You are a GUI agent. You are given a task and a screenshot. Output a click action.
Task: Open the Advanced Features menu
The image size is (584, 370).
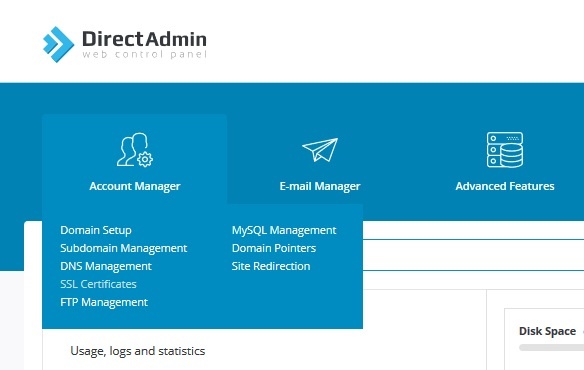(x=505, y=186)
